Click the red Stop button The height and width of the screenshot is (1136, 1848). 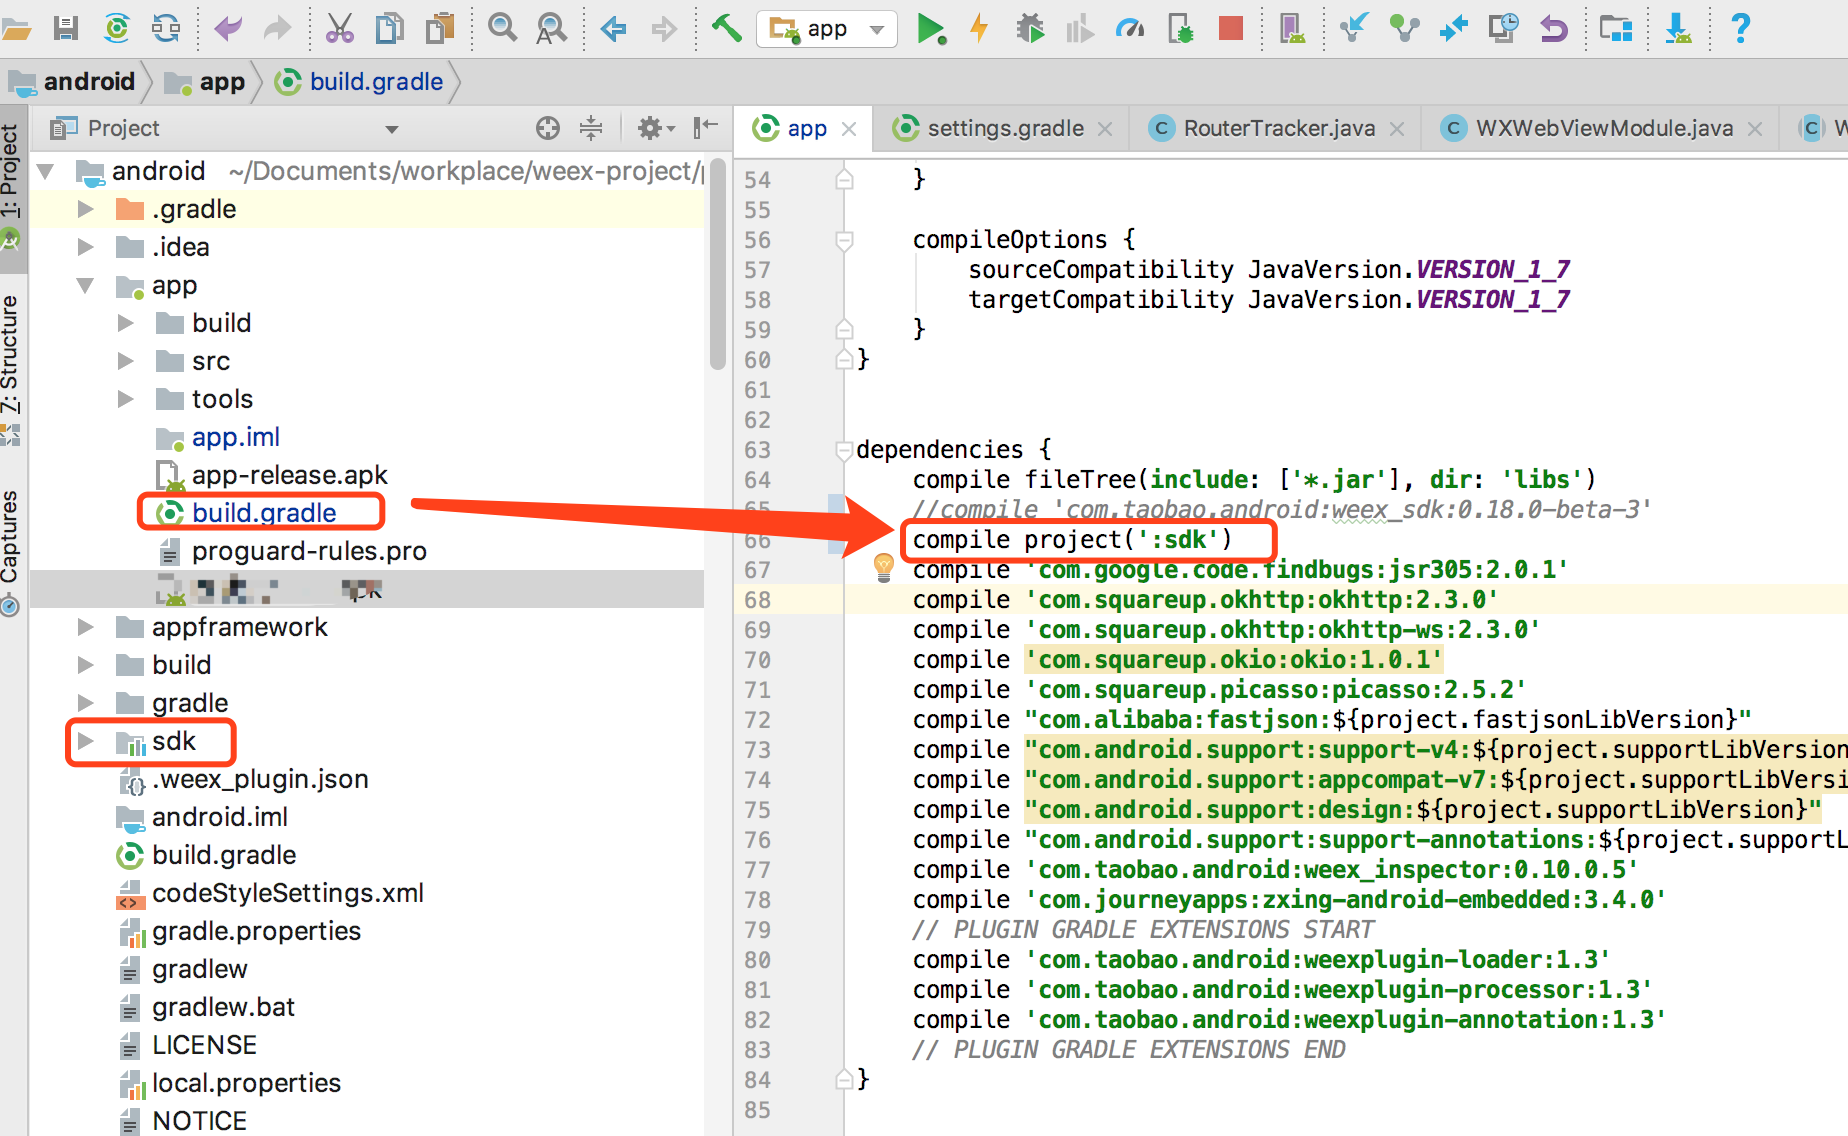1230,29
